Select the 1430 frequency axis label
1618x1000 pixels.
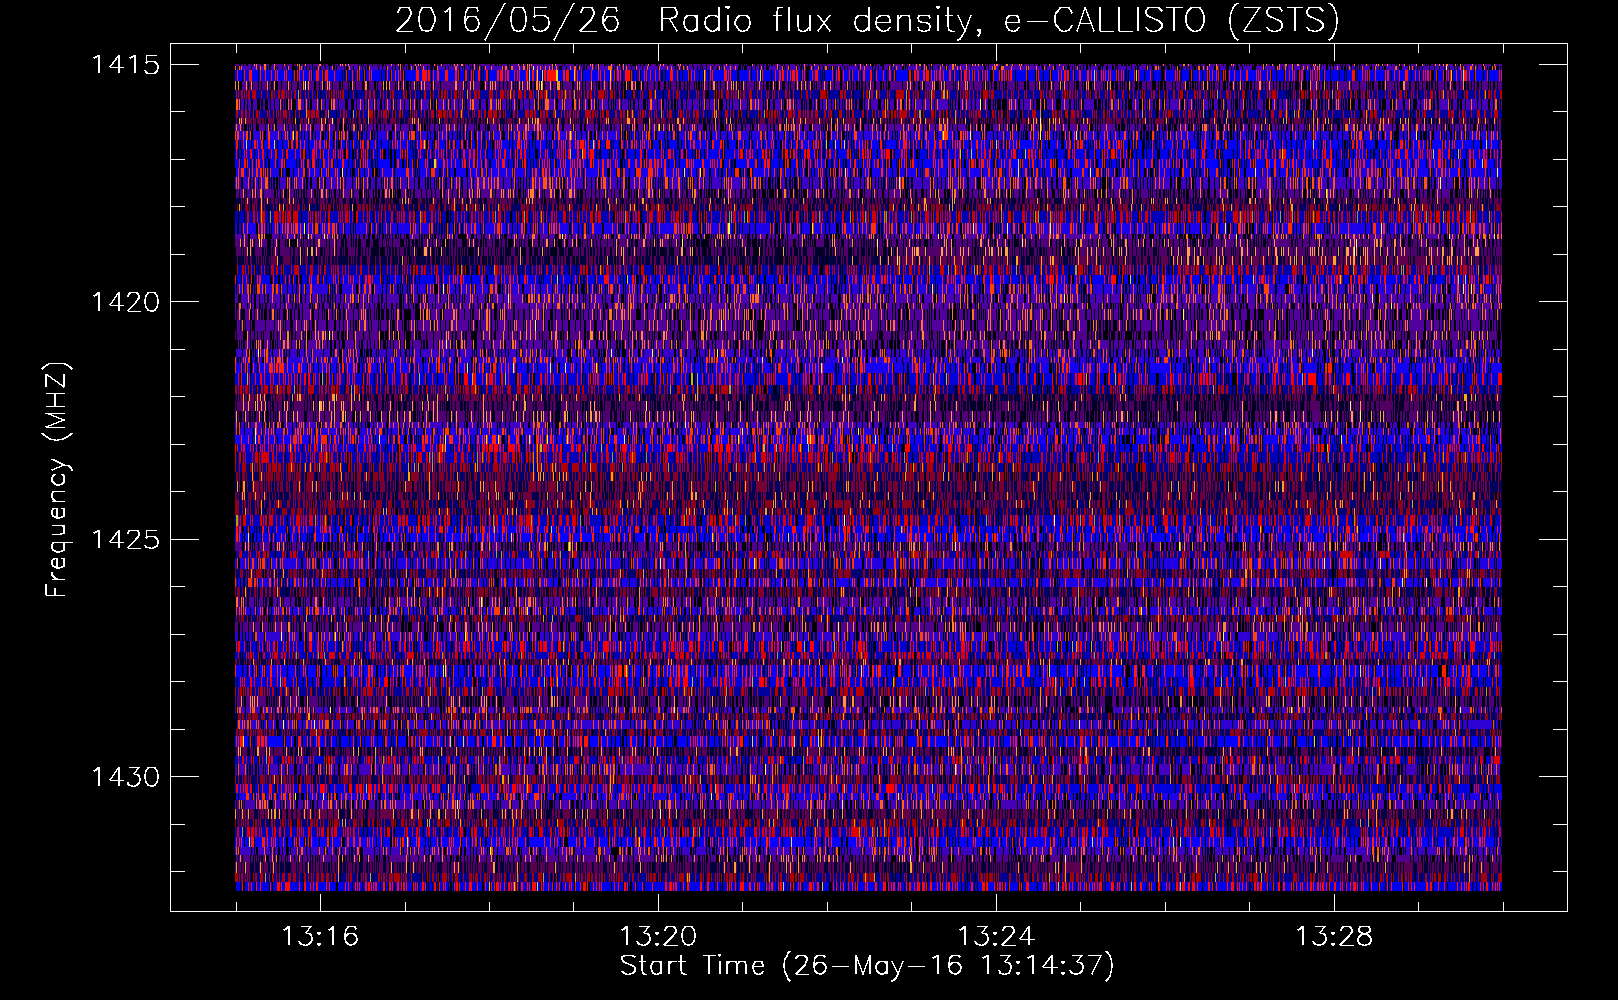point(125,777)
